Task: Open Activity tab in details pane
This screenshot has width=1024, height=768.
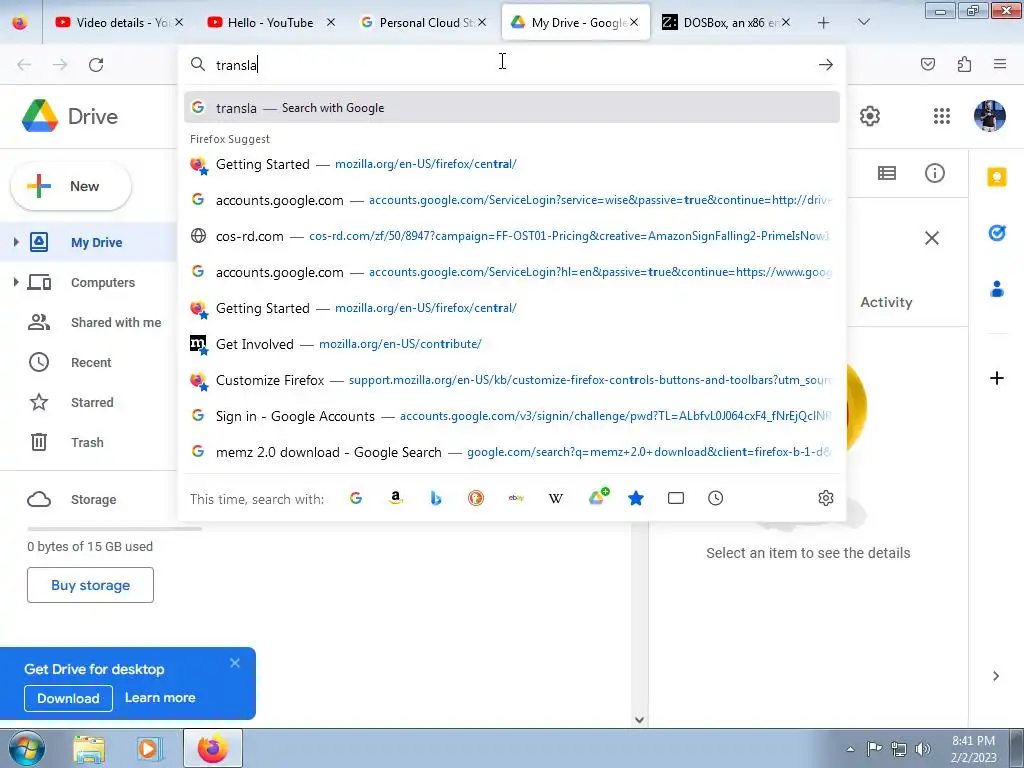Action: (886, 302)
